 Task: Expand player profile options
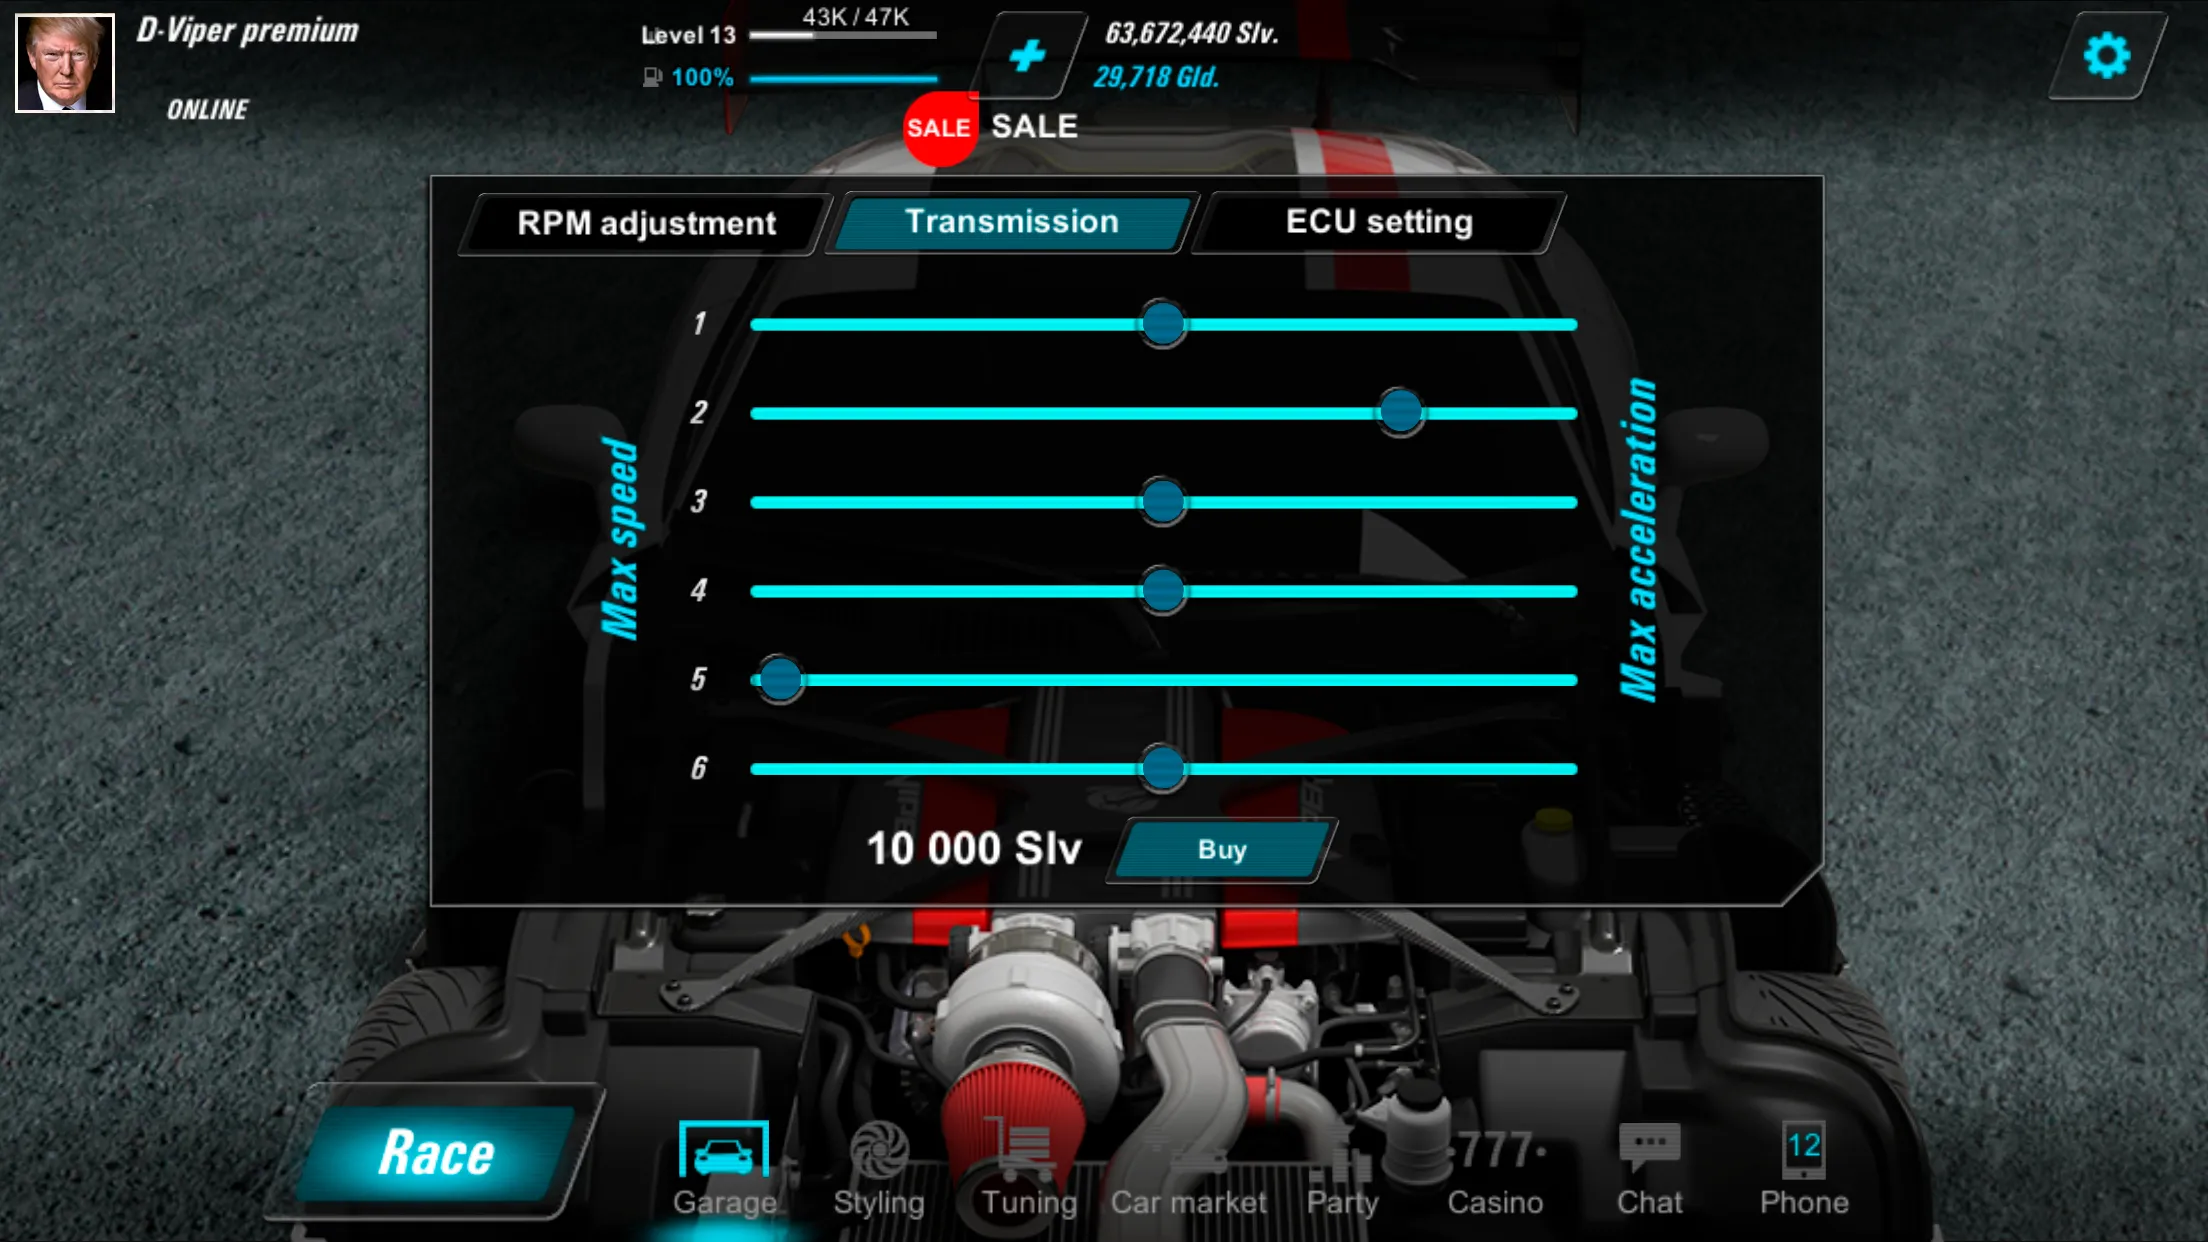pyautogui.click(x=67, y=65)
